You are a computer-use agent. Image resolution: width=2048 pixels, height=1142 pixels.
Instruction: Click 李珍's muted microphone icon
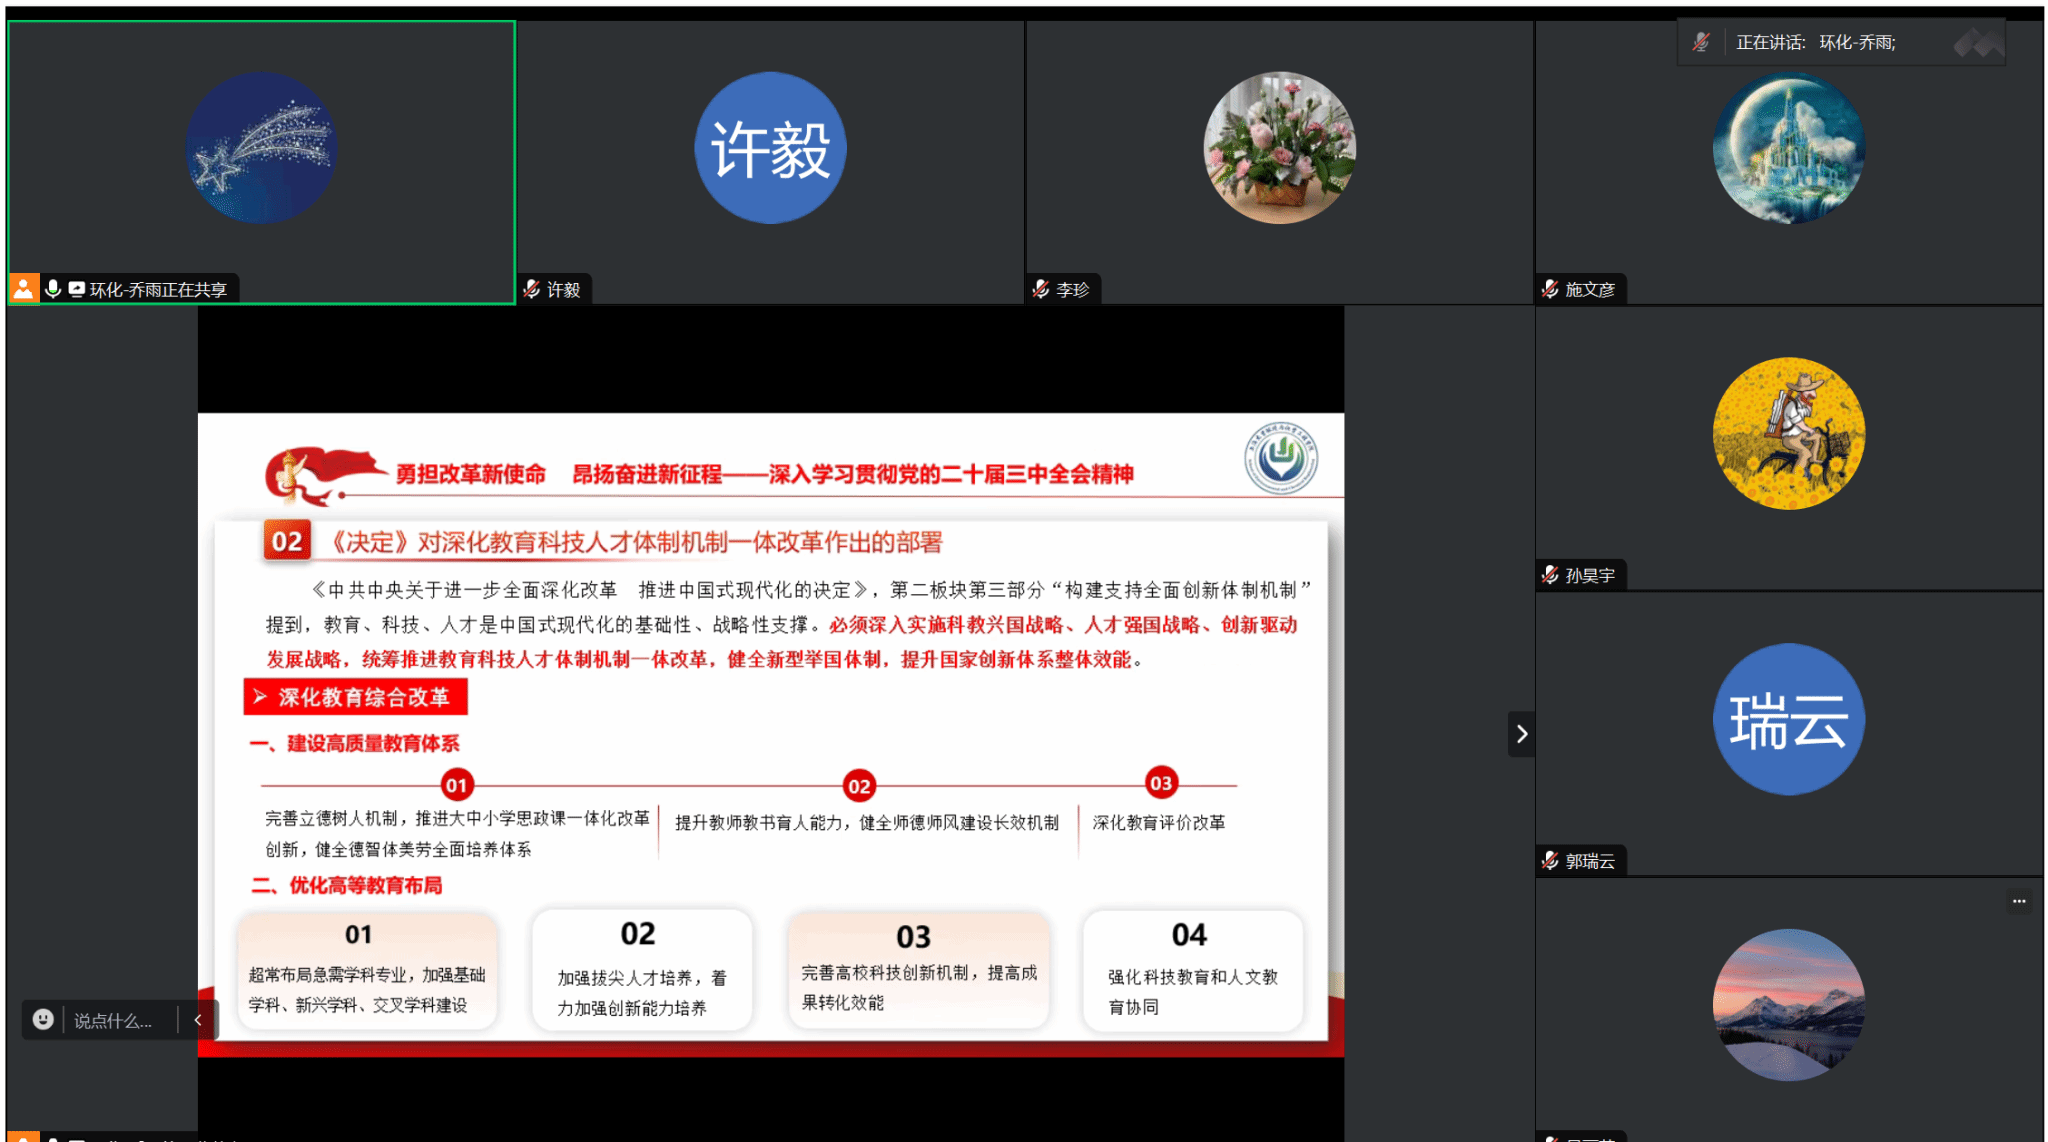click(x=1041, y=289)
